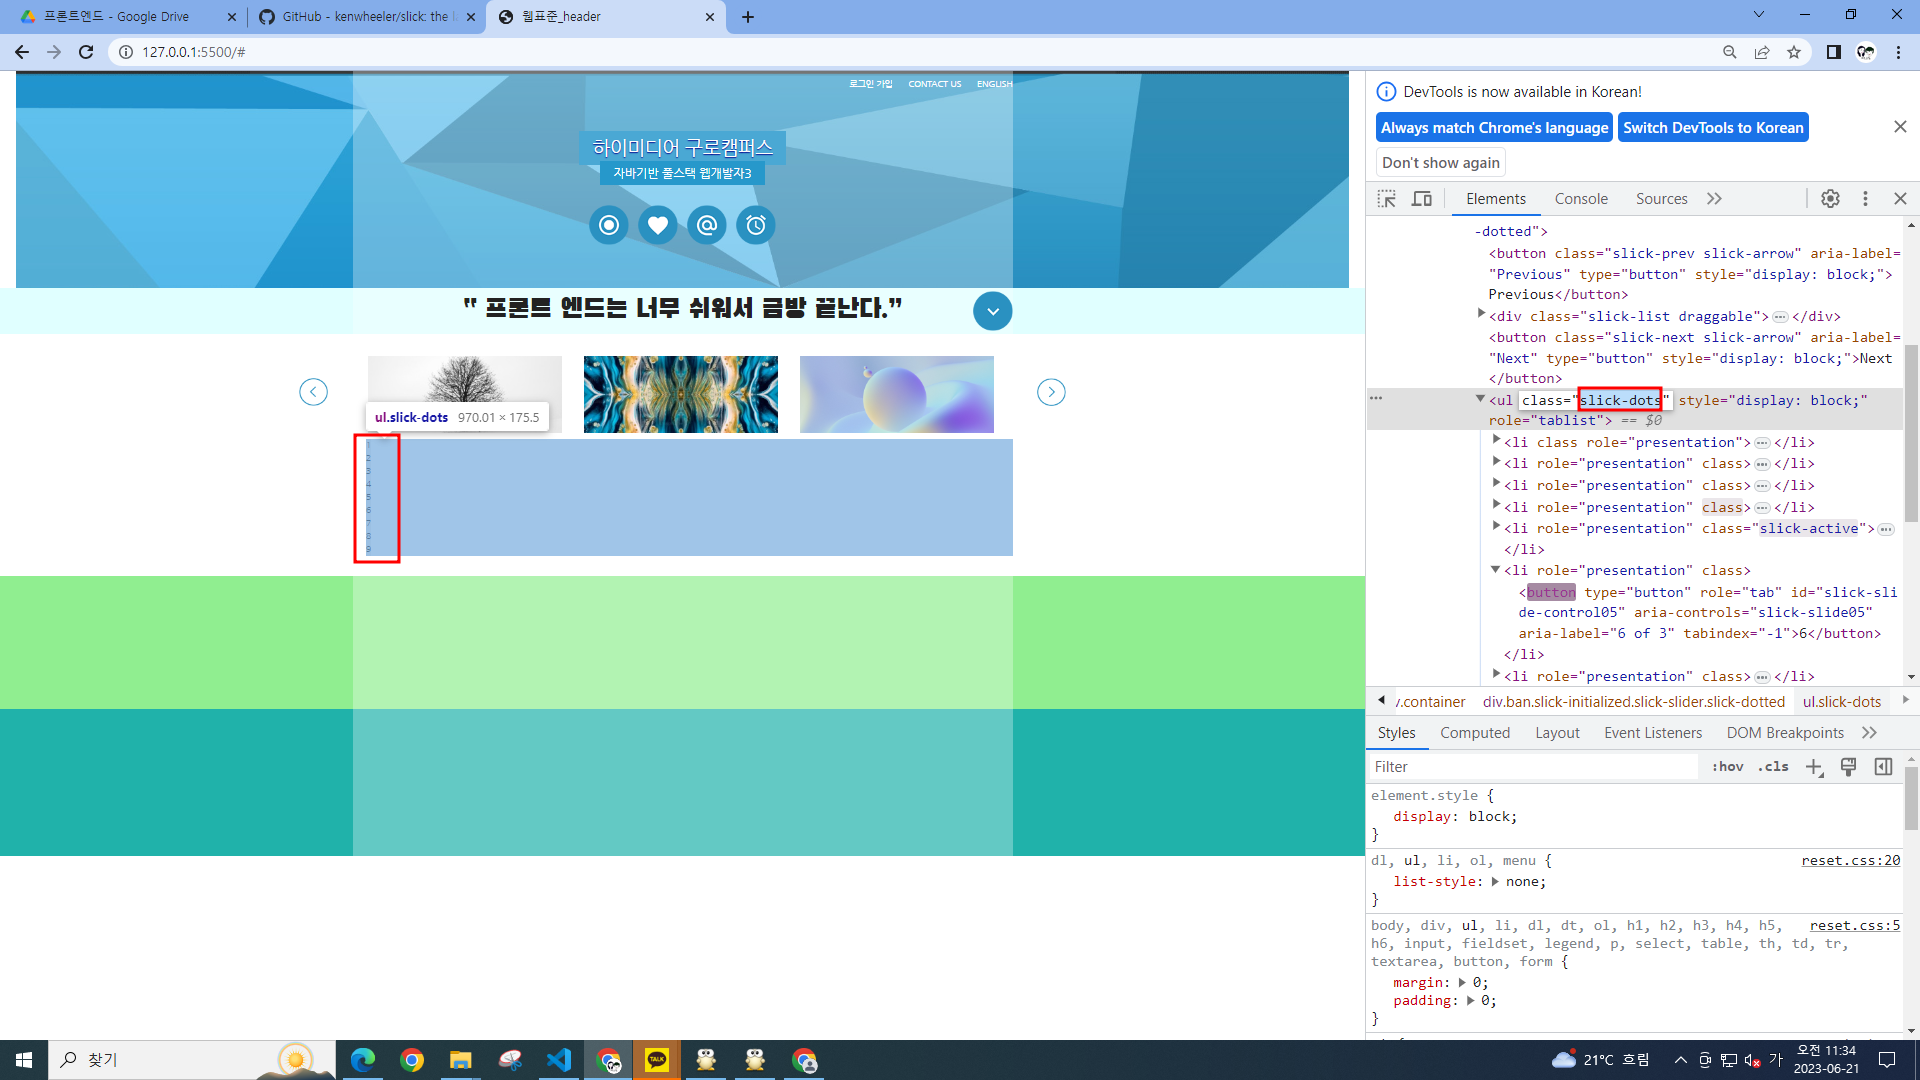Collapse the ul slick-dots tree node
Image resolution: width=1920 pixels, height=1080 pixels.
1480,399
